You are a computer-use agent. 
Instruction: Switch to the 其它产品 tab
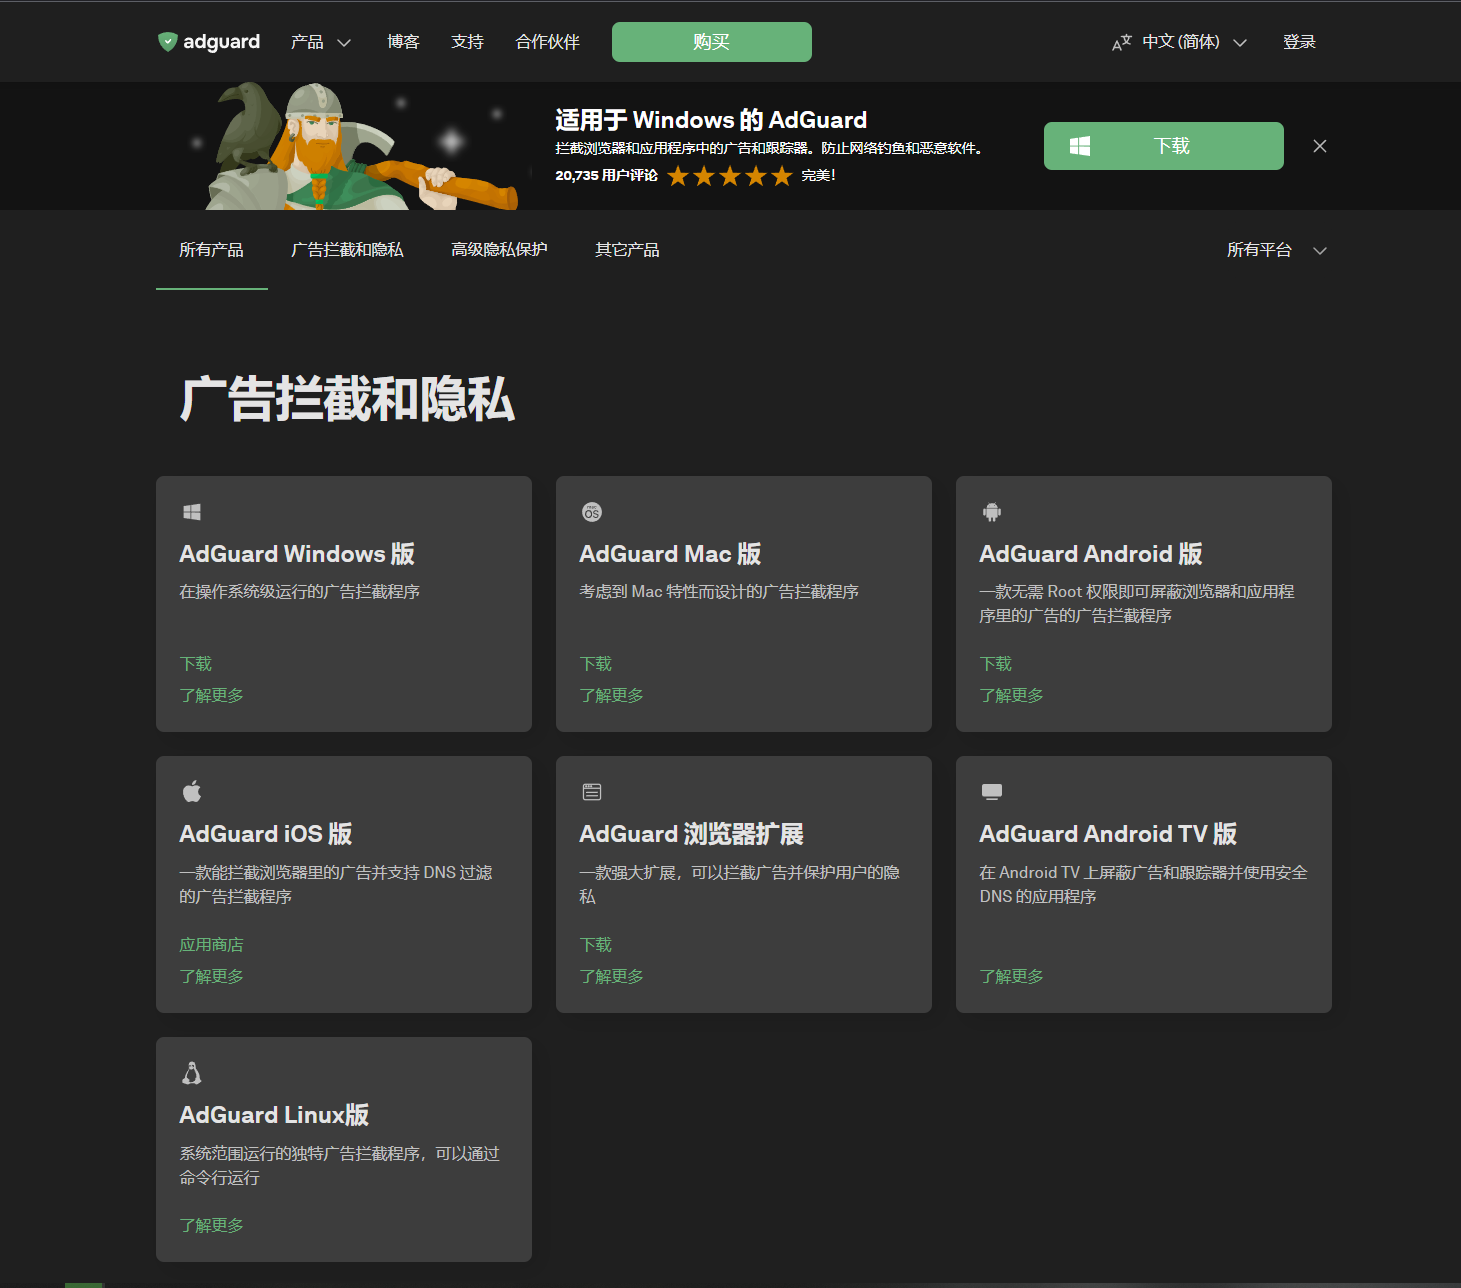pyautogui.click(x=627, y=250)
